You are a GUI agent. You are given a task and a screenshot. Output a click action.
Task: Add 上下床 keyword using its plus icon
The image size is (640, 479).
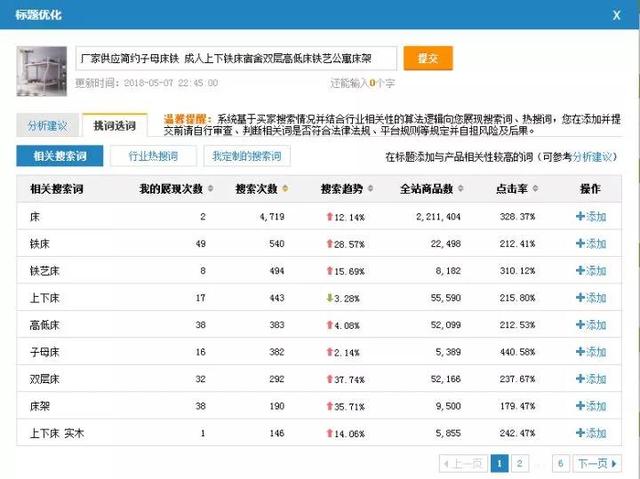pos(580,298)
